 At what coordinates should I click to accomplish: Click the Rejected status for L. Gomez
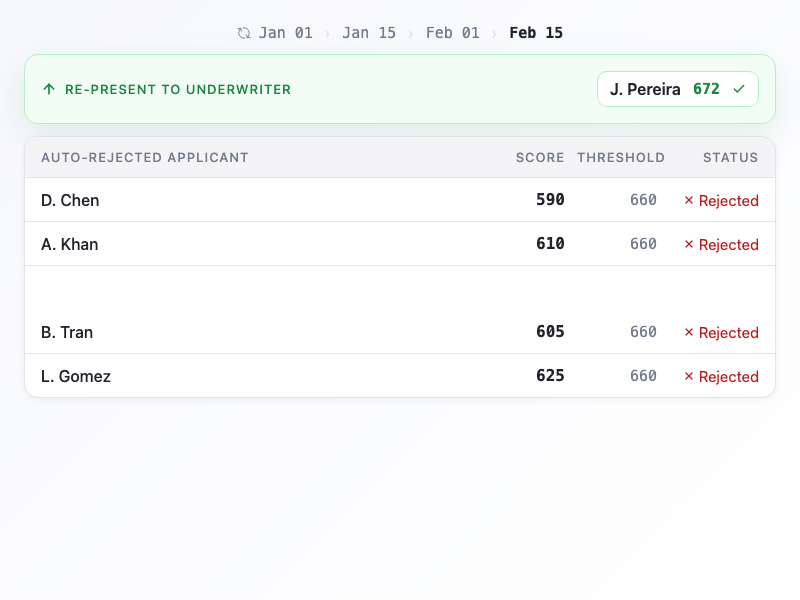[728, 376]
